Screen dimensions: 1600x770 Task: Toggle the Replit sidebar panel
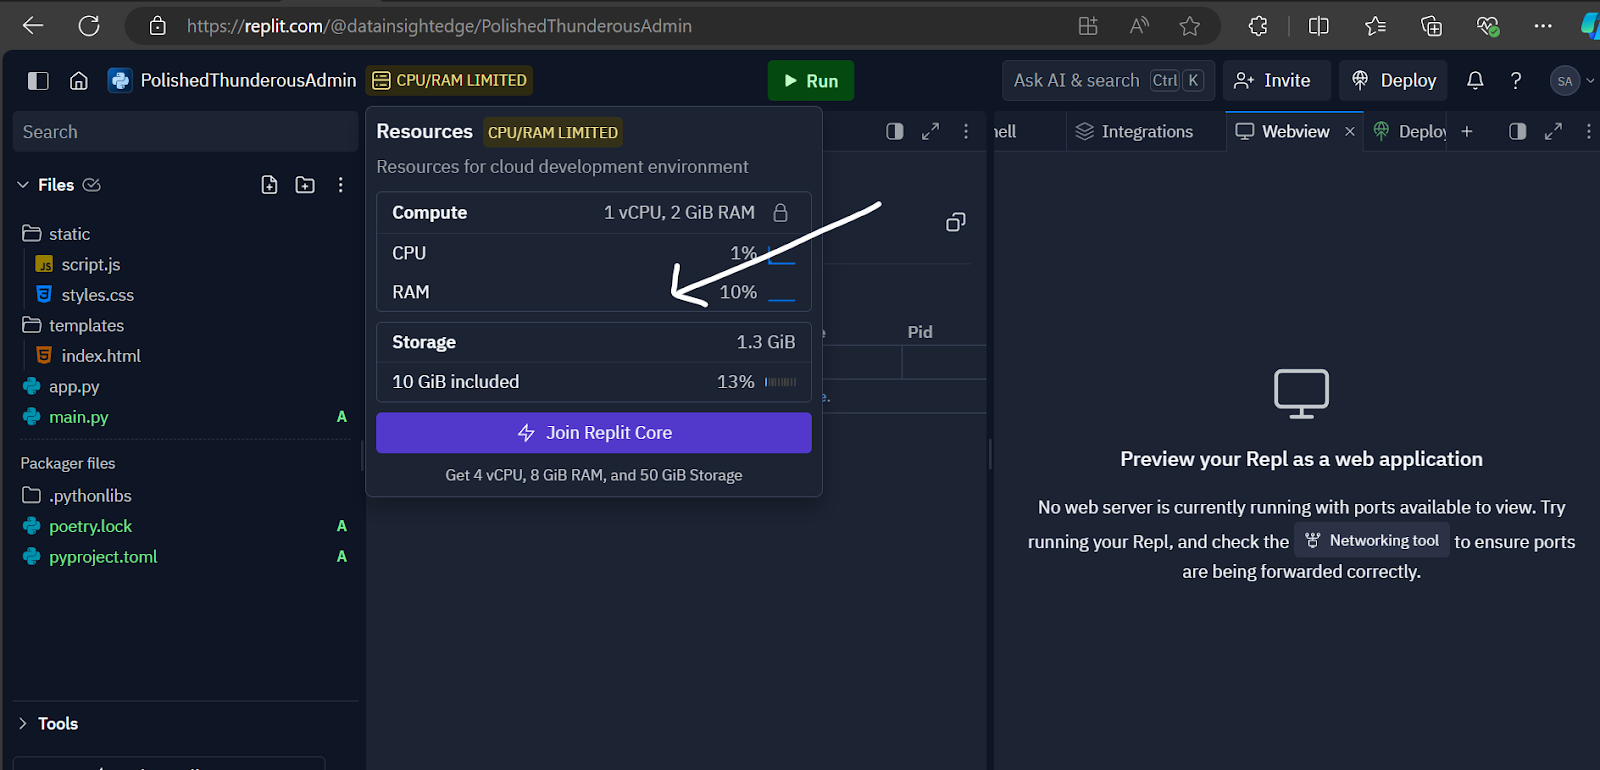pos(38,81)
